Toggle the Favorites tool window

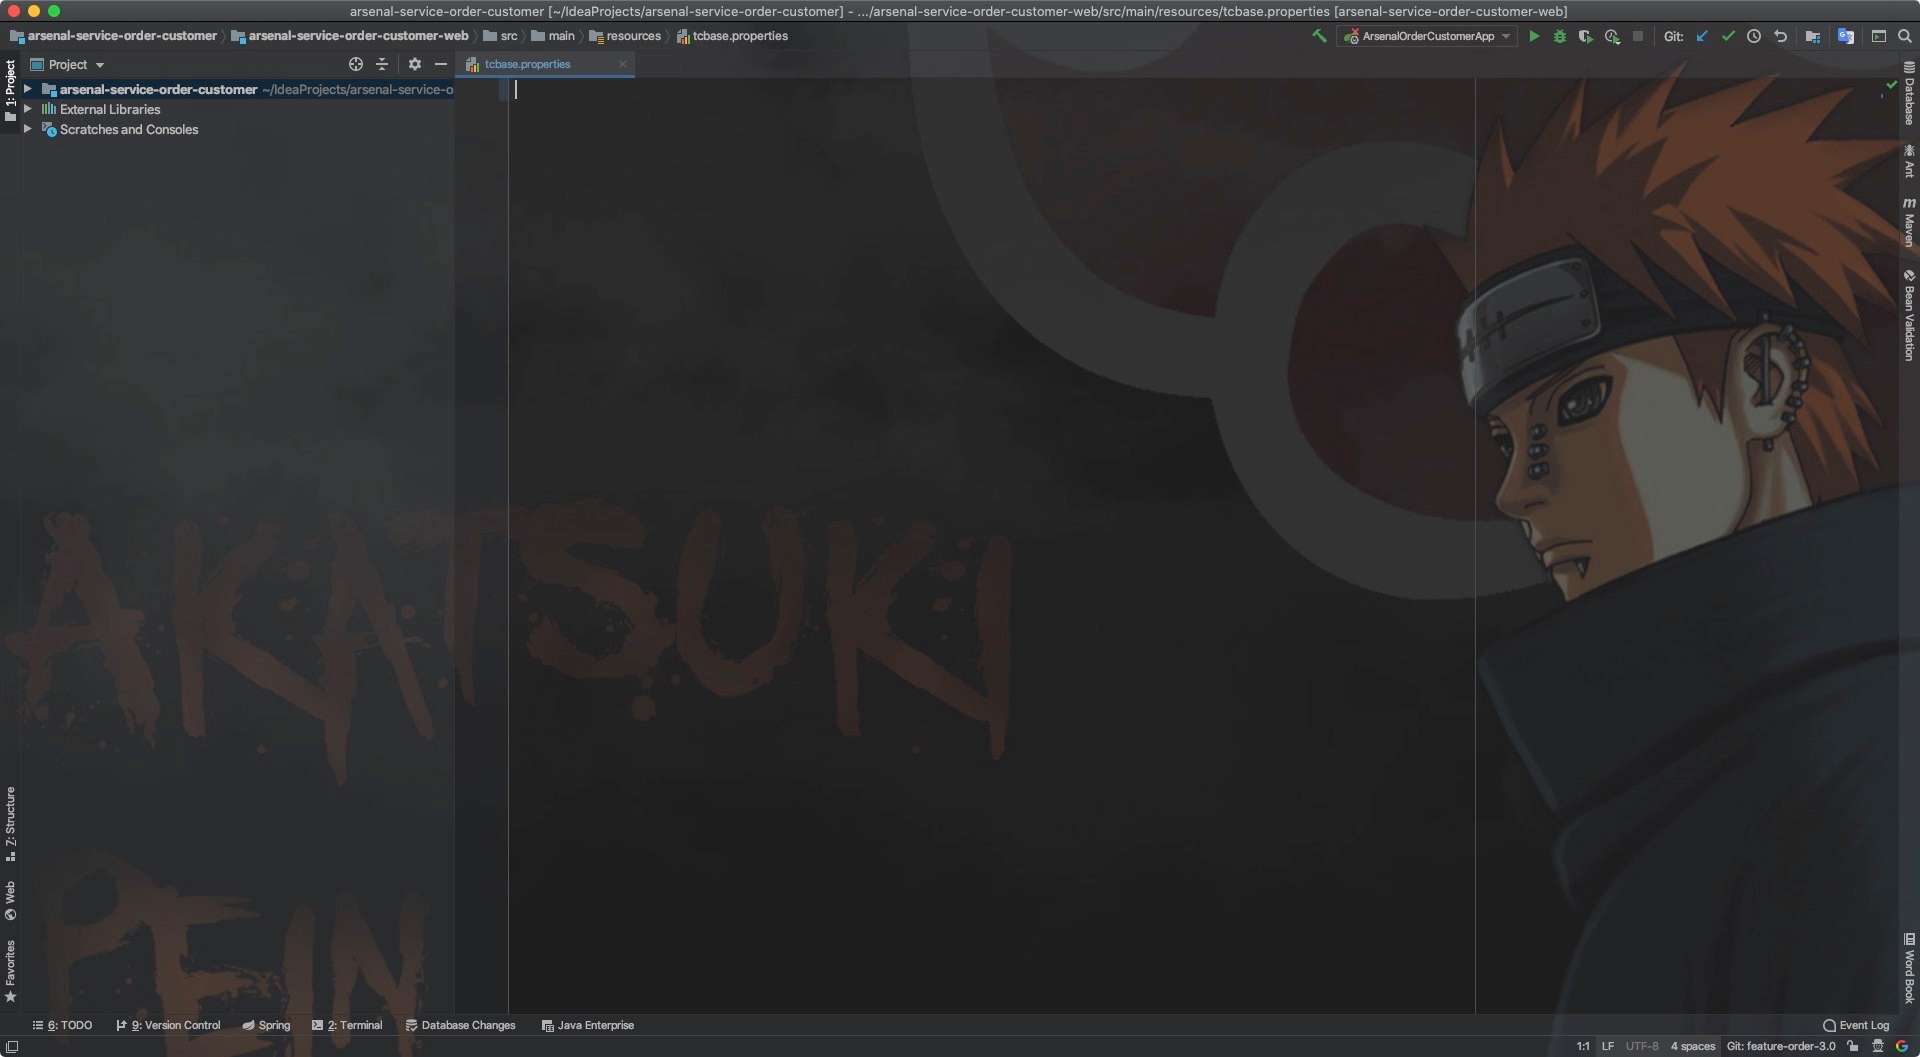[x=10, y=971]
